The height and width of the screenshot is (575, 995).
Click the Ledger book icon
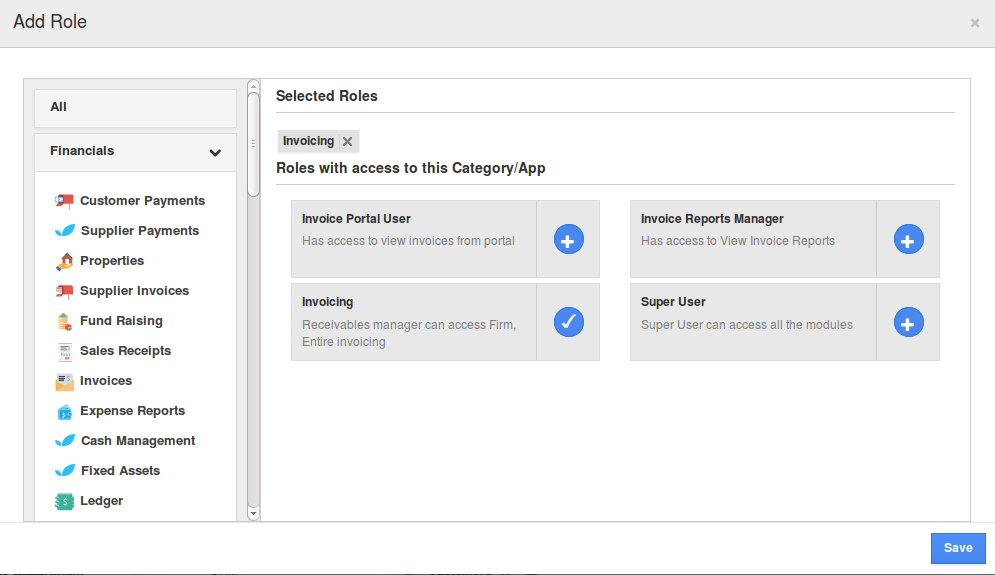pos(64,501)
